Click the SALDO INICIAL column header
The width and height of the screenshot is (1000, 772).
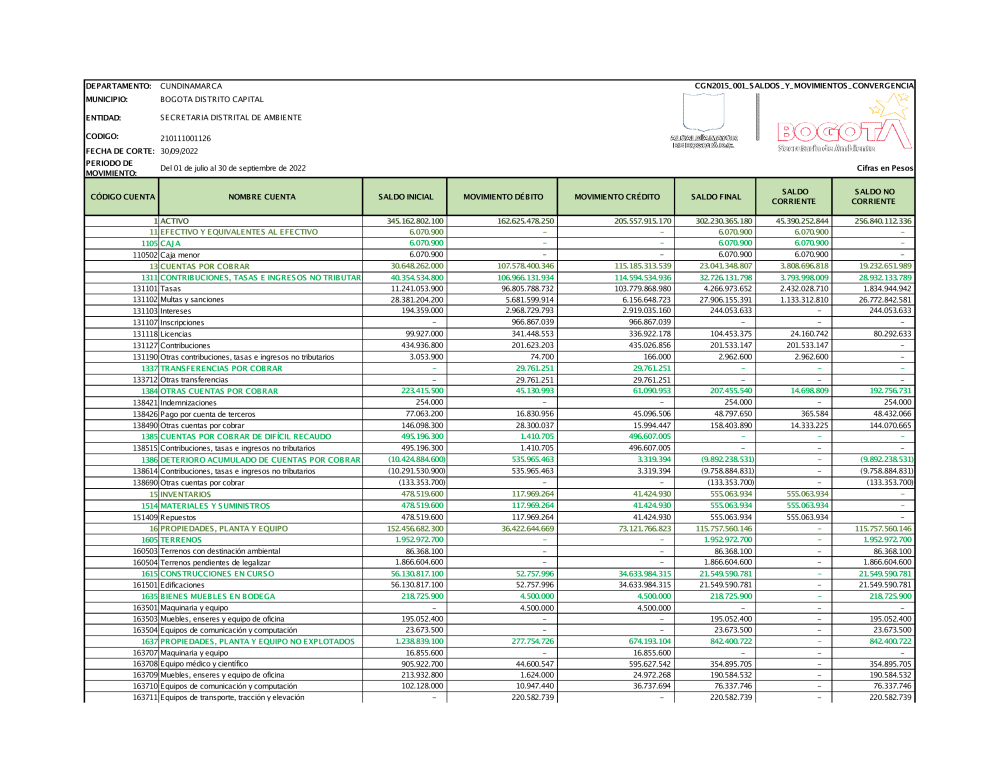(406, 197)
